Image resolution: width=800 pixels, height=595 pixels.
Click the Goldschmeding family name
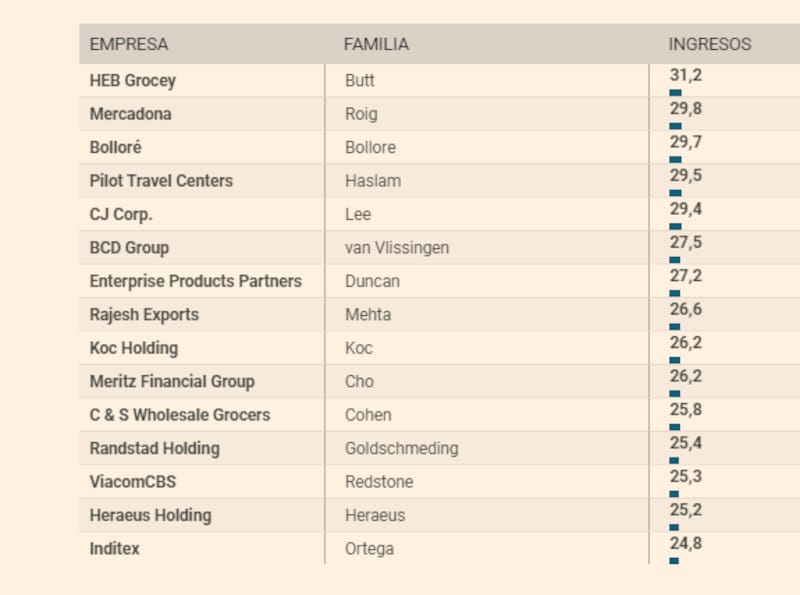tap(401, 448)
